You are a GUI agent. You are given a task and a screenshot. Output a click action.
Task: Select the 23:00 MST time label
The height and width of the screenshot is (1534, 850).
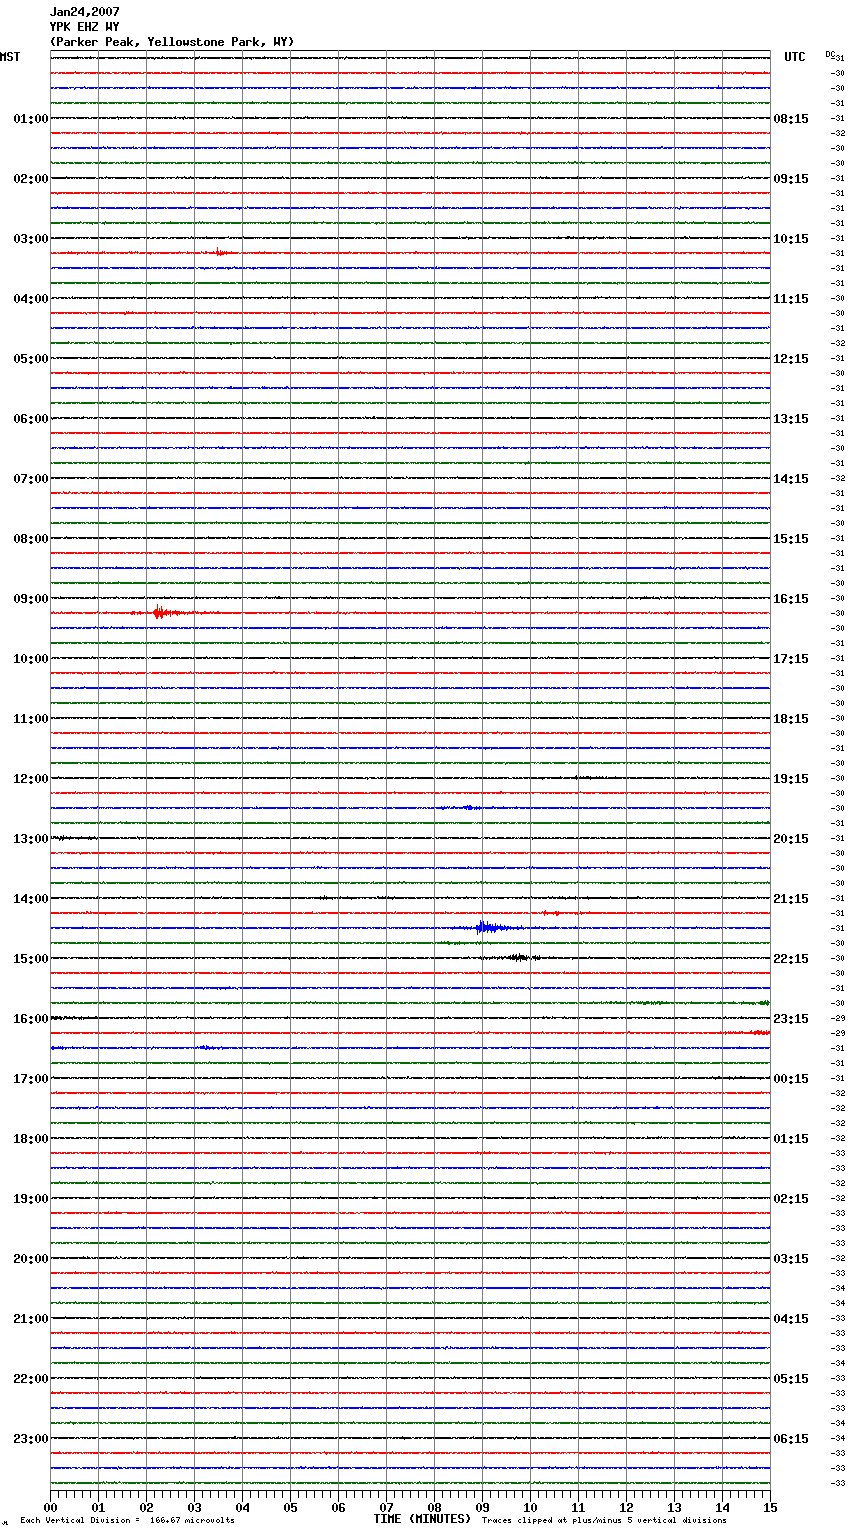click(31, 1439)
